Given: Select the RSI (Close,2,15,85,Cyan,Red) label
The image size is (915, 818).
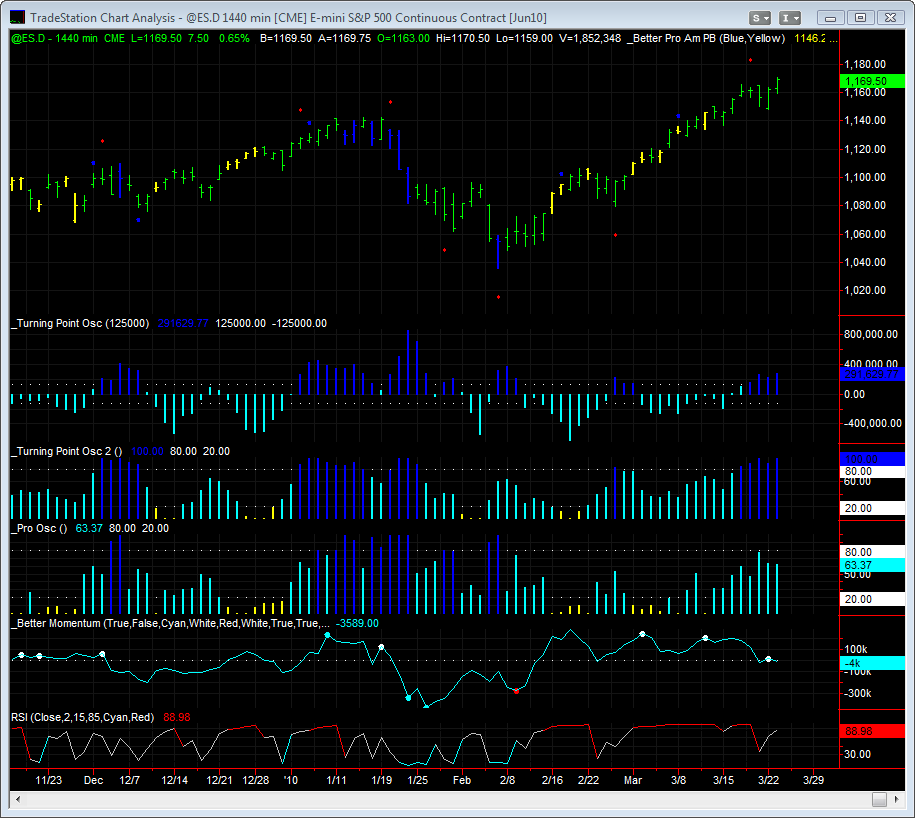Looking at the screenshot, I should coord(82,718).
